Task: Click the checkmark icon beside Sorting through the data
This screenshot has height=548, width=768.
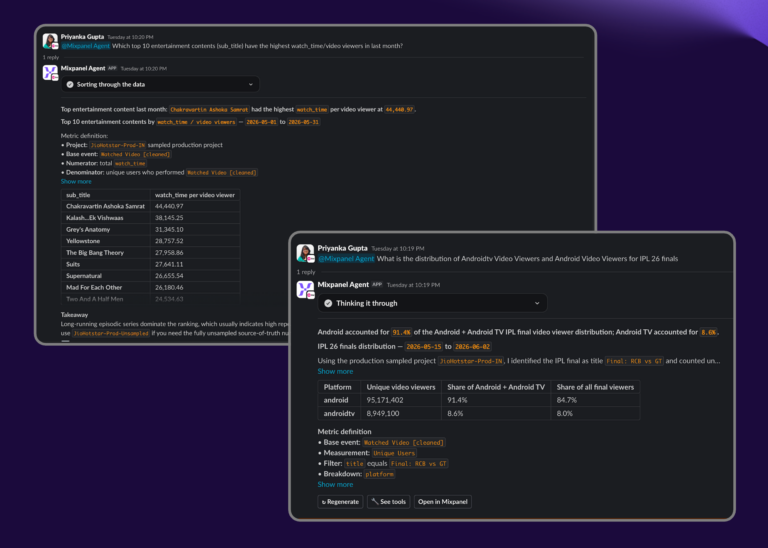Action: pos(70,84)
